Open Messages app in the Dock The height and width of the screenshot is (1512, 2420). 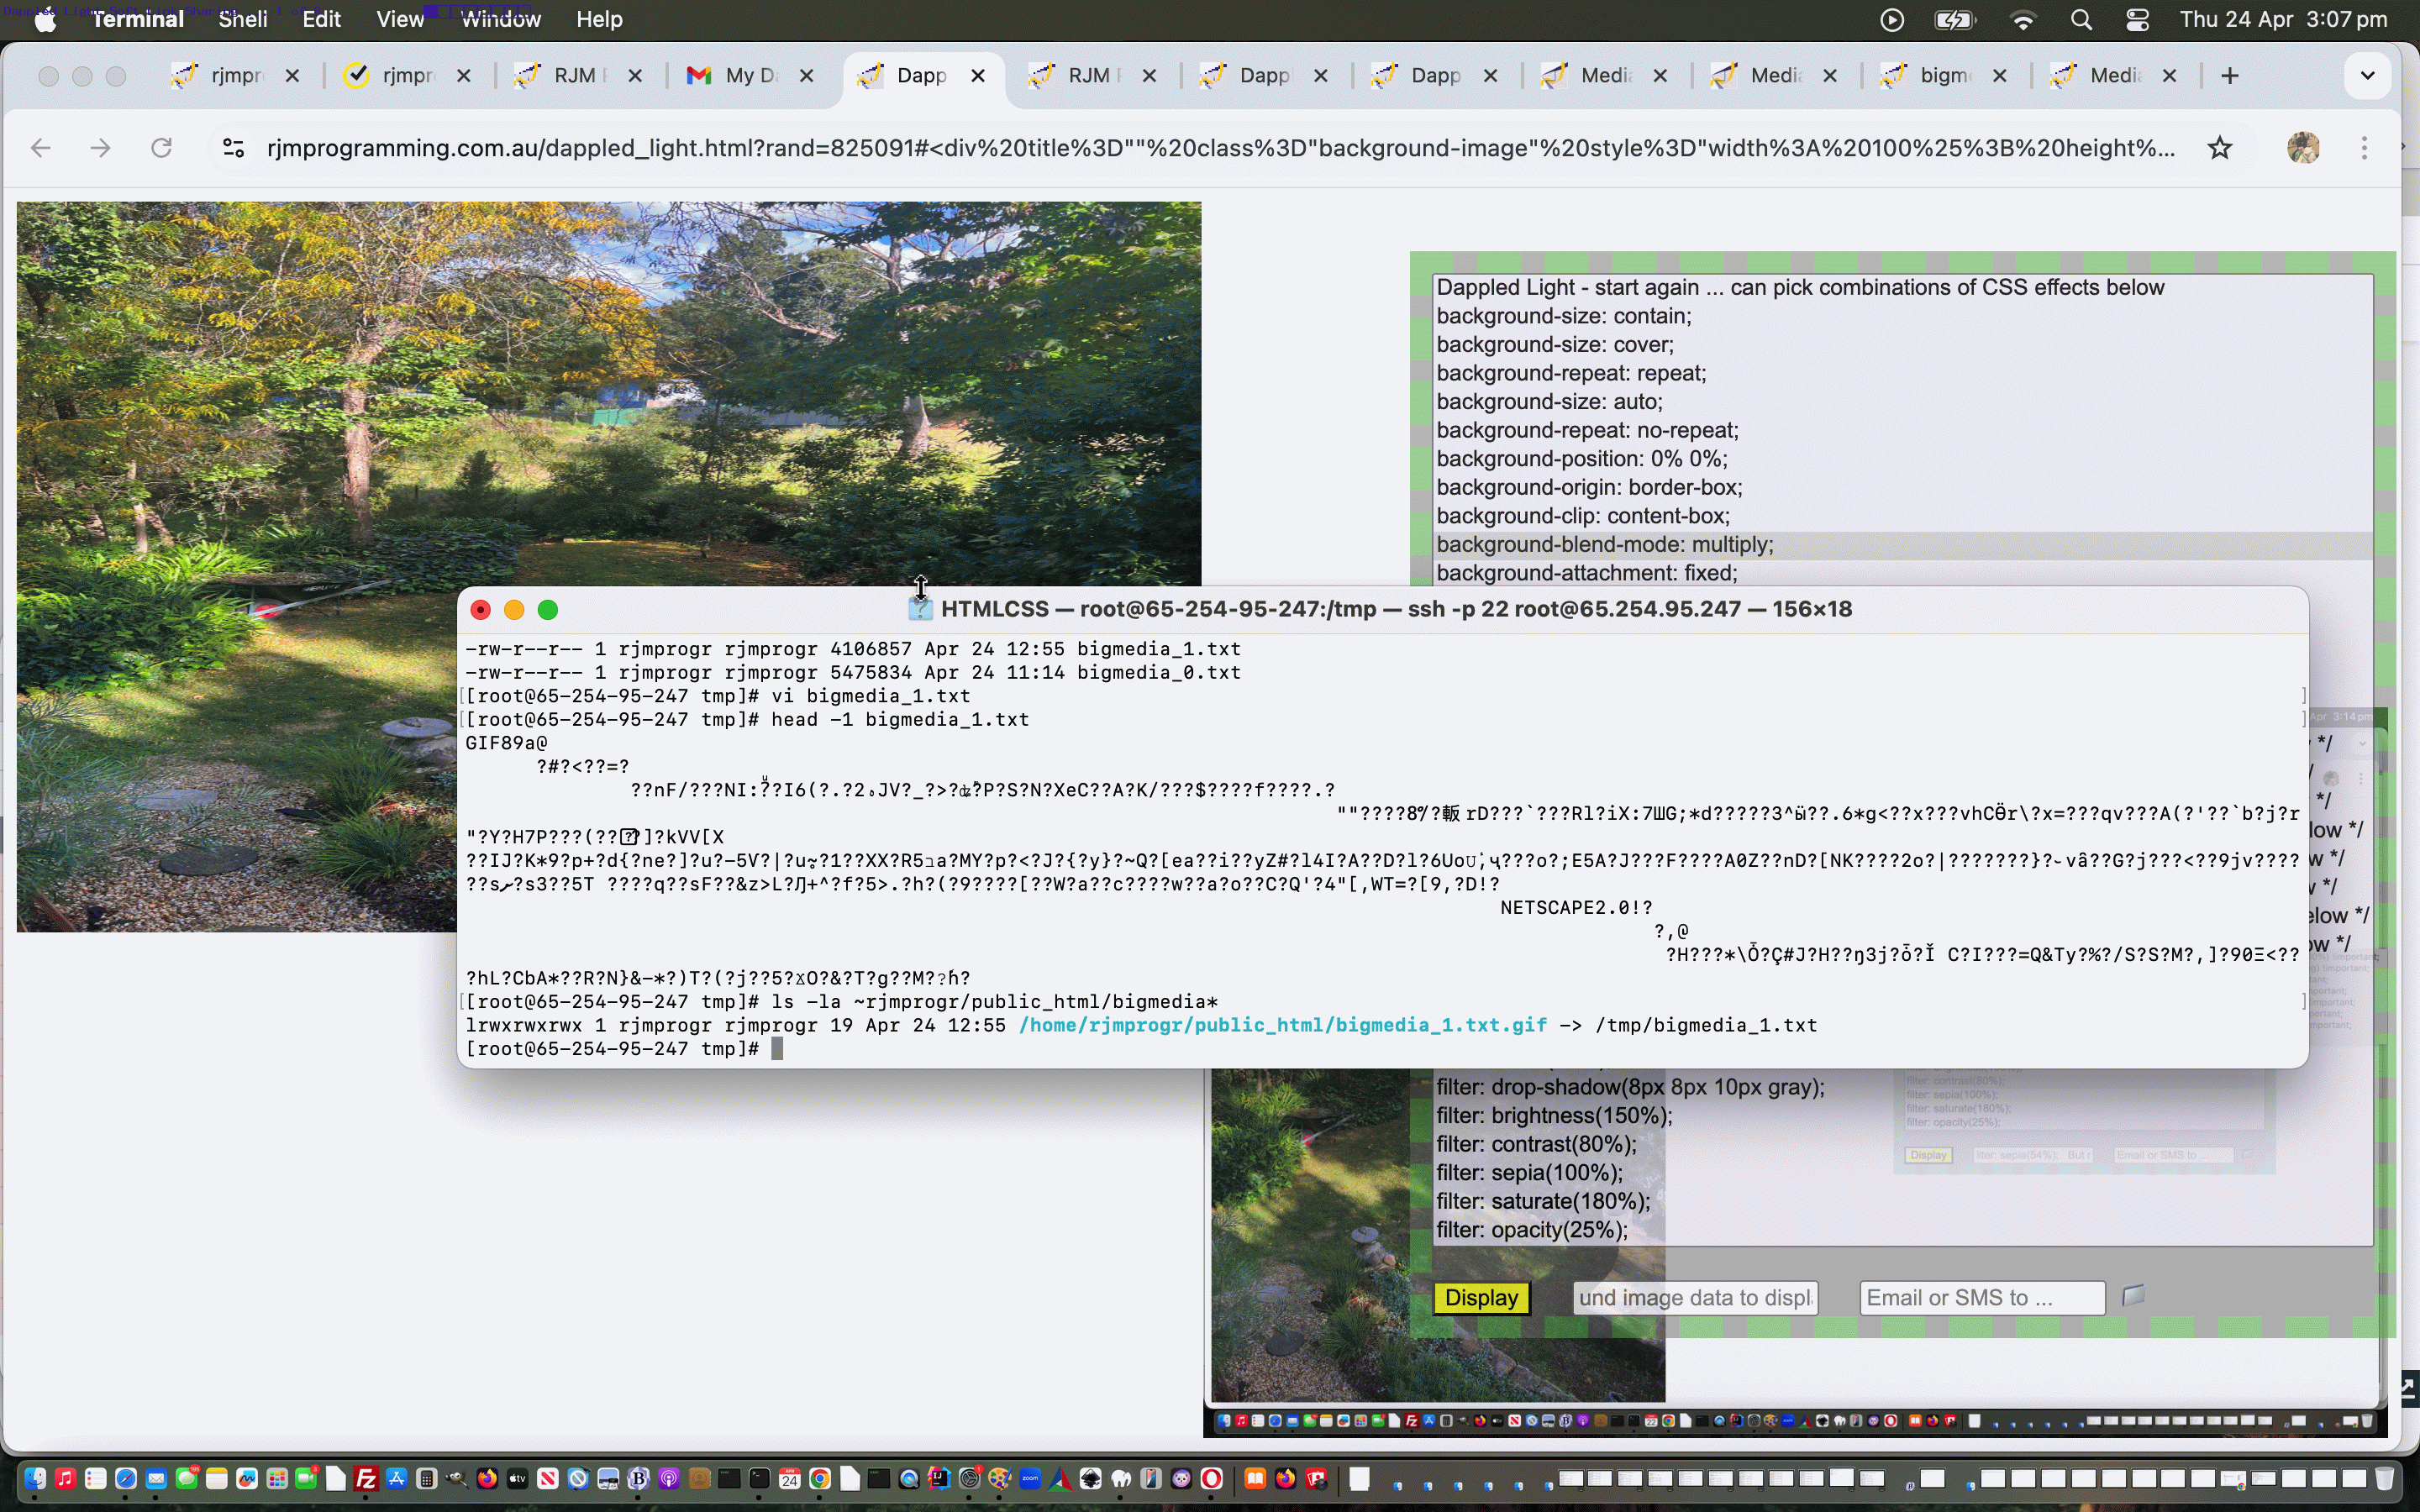(x=186, y=1479)
